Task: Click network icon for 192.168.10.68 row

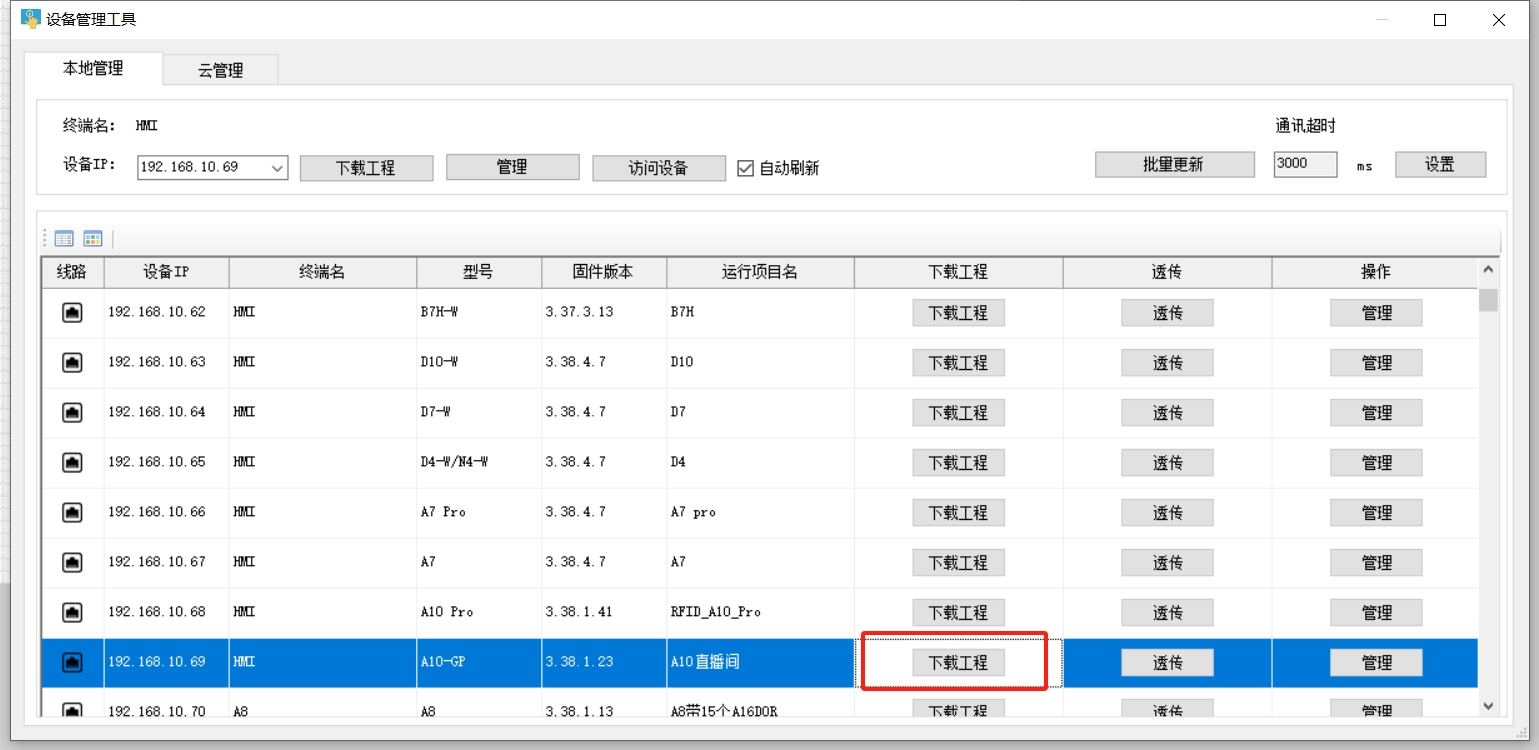Action: pyautogui.click(x=72, y=613)
